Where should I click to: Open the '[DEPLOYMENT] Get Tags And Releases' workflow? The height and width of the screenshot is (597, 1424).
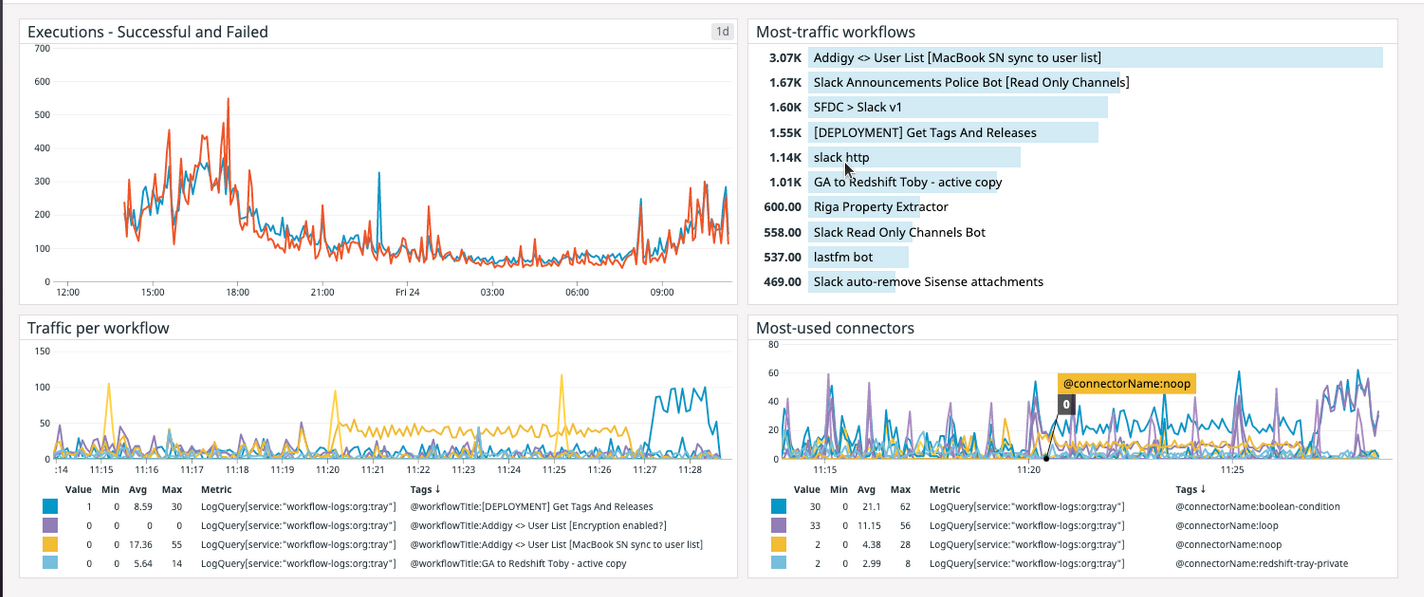click(x=925, y=132)
